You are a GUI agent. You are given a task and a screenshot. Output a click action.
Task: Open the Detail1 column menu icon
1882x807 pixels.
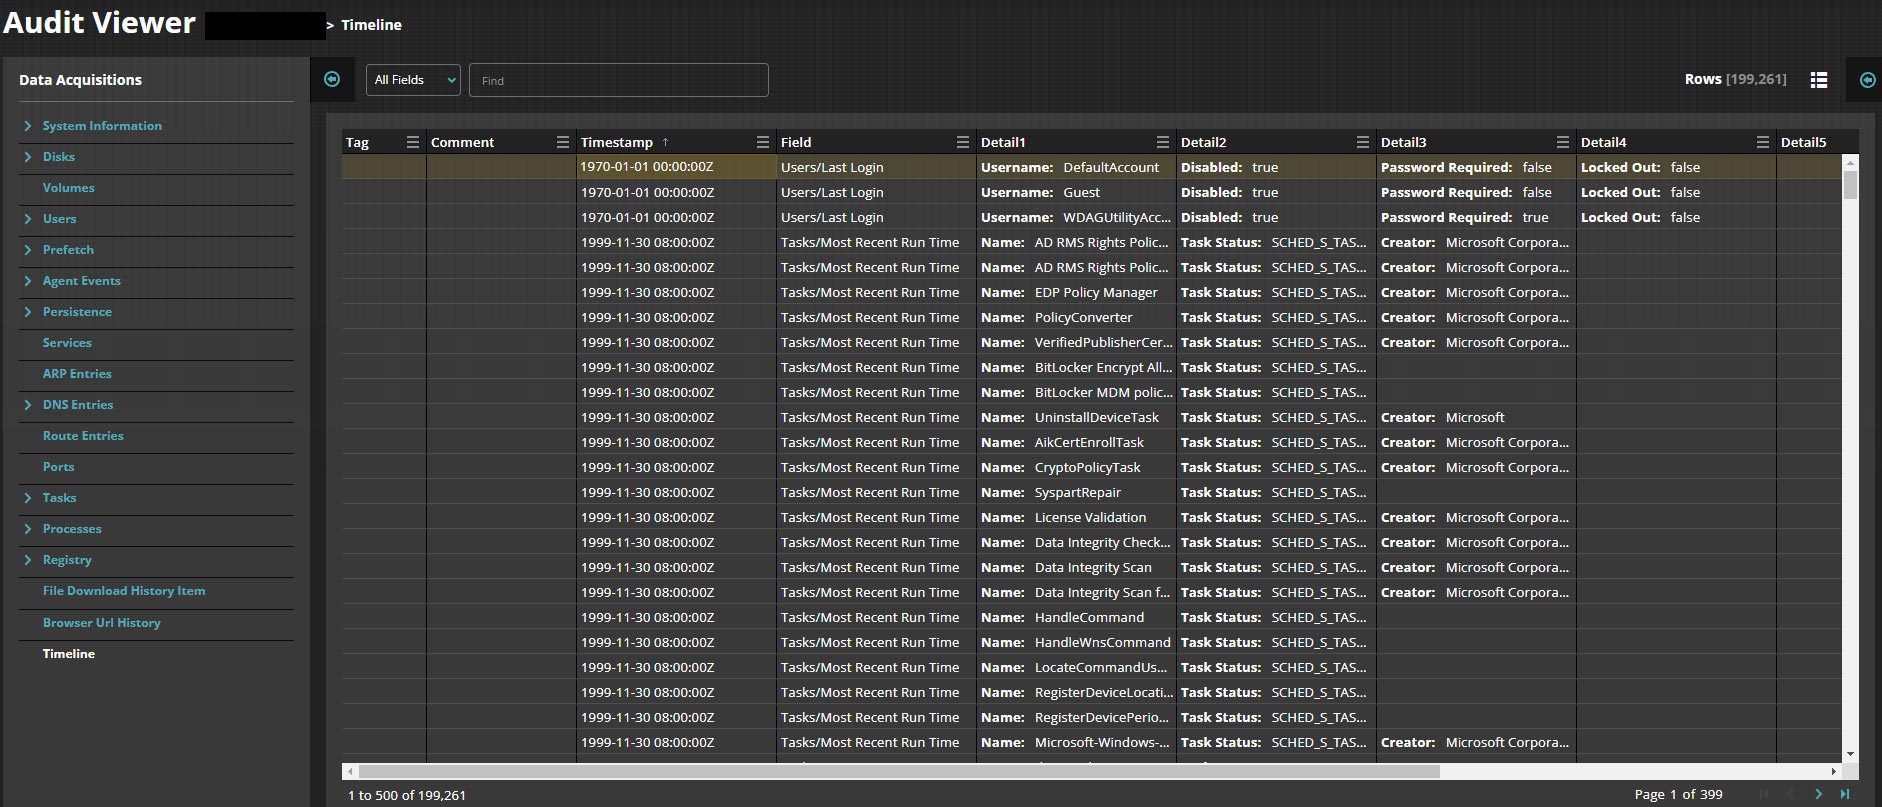pos(1162,142)
